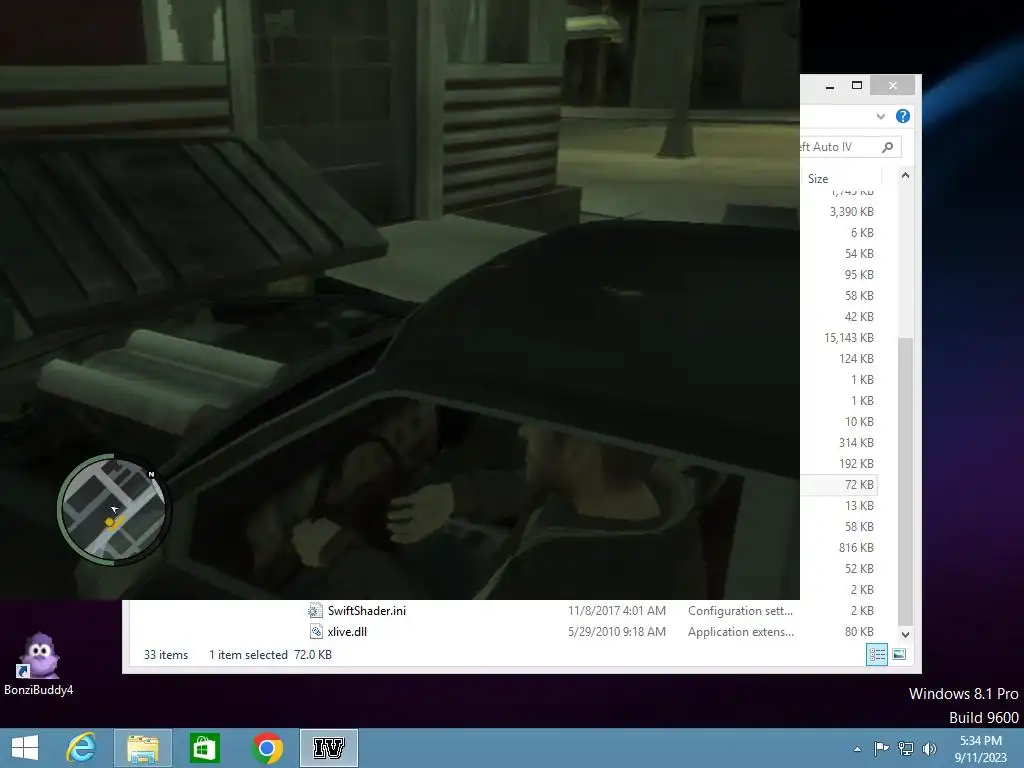Switch to the Details view icon
The width and height of the screenshot is (1024, 768).
coord(877,654)
